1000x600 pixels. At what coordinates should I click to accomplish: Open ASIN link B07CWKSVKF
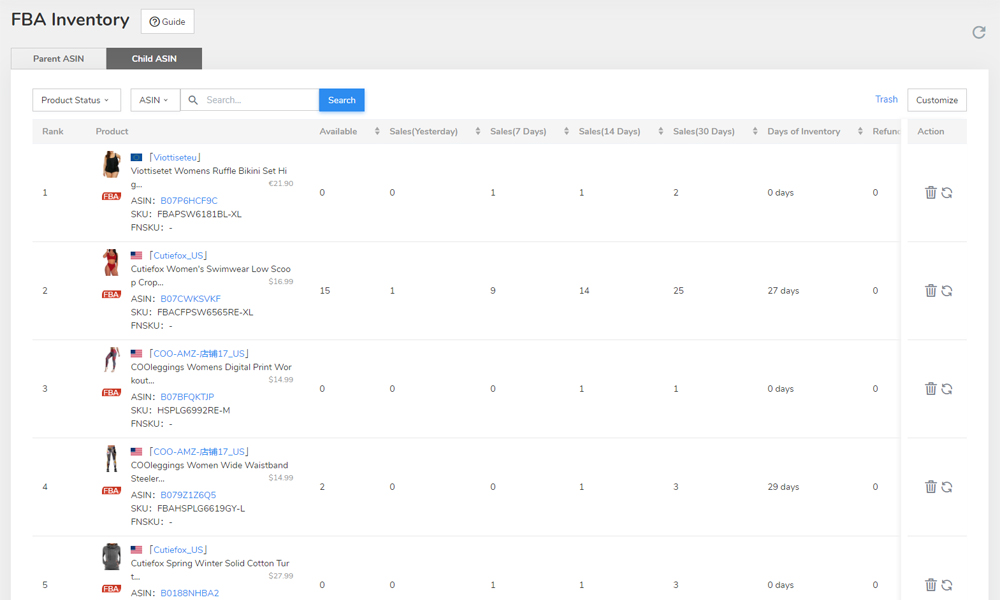point(190,299)
